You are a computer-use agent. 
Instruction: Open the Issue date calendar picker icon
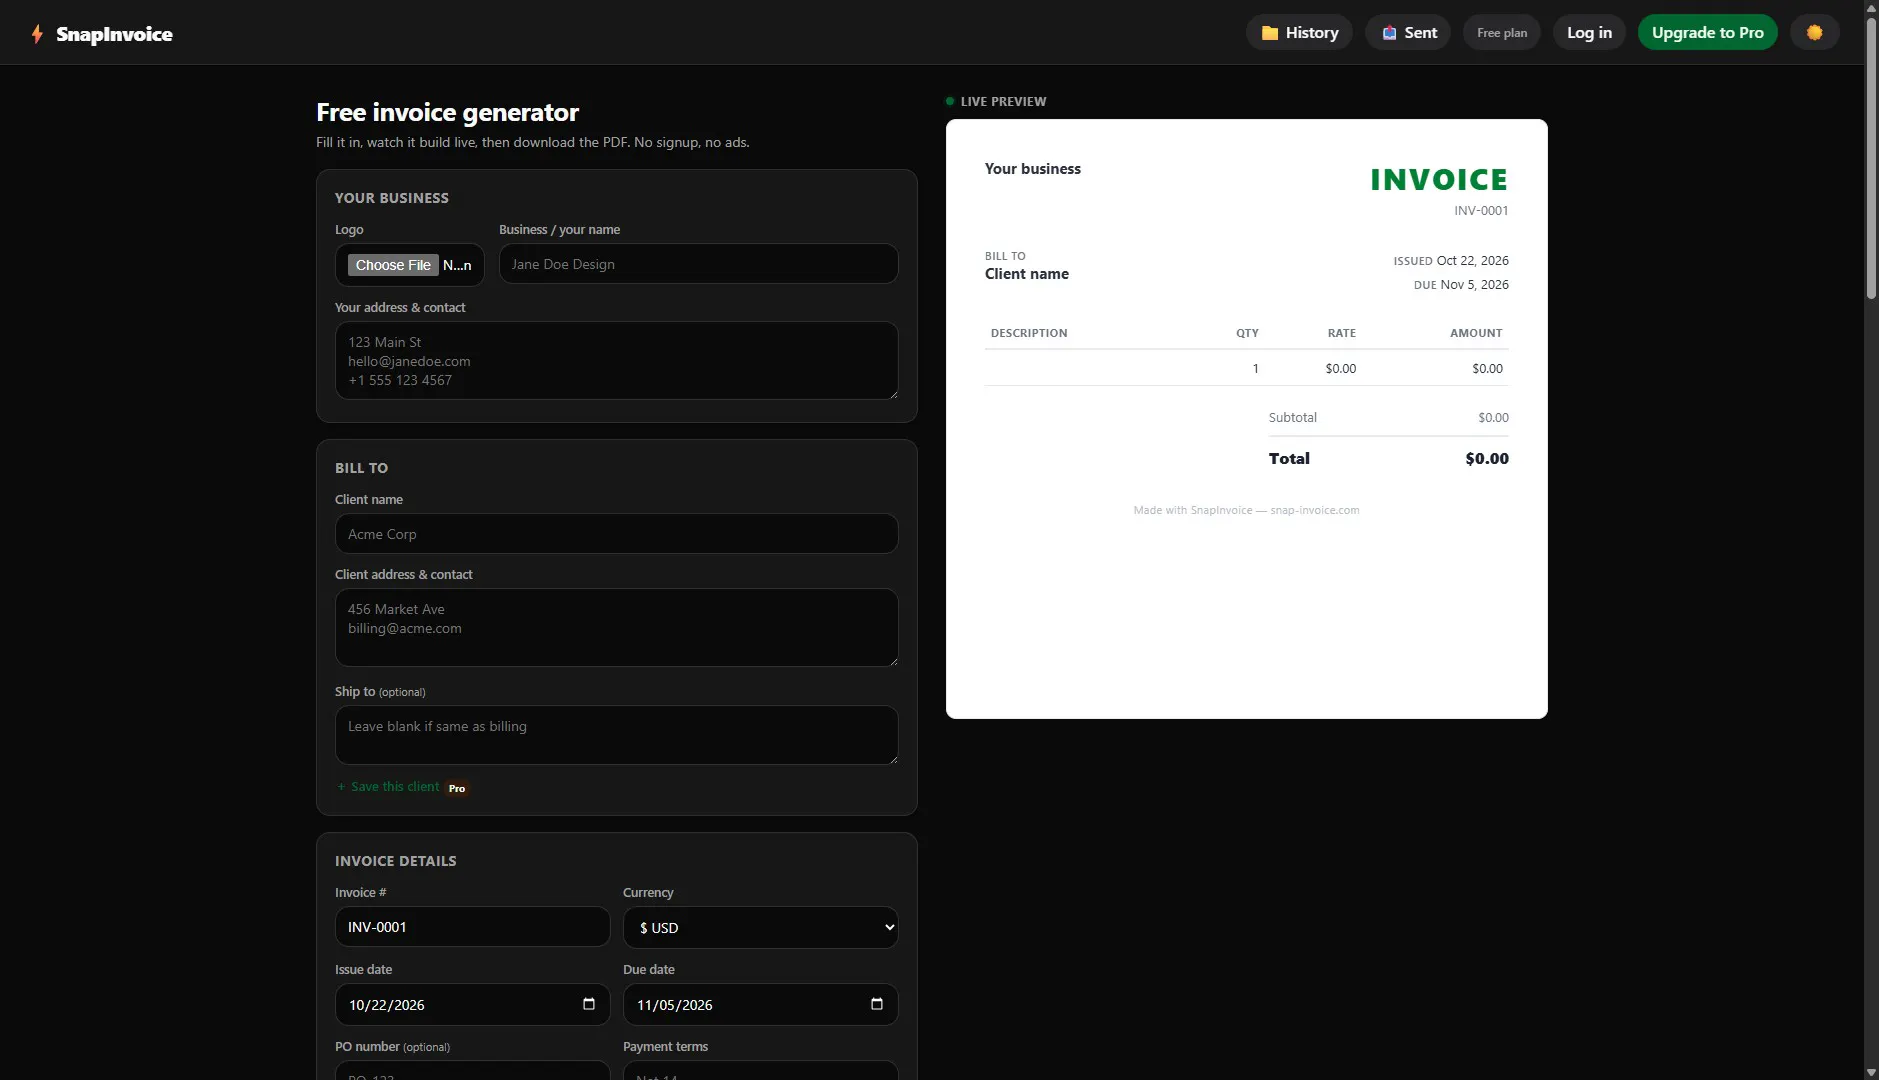tap(589, 1004)
